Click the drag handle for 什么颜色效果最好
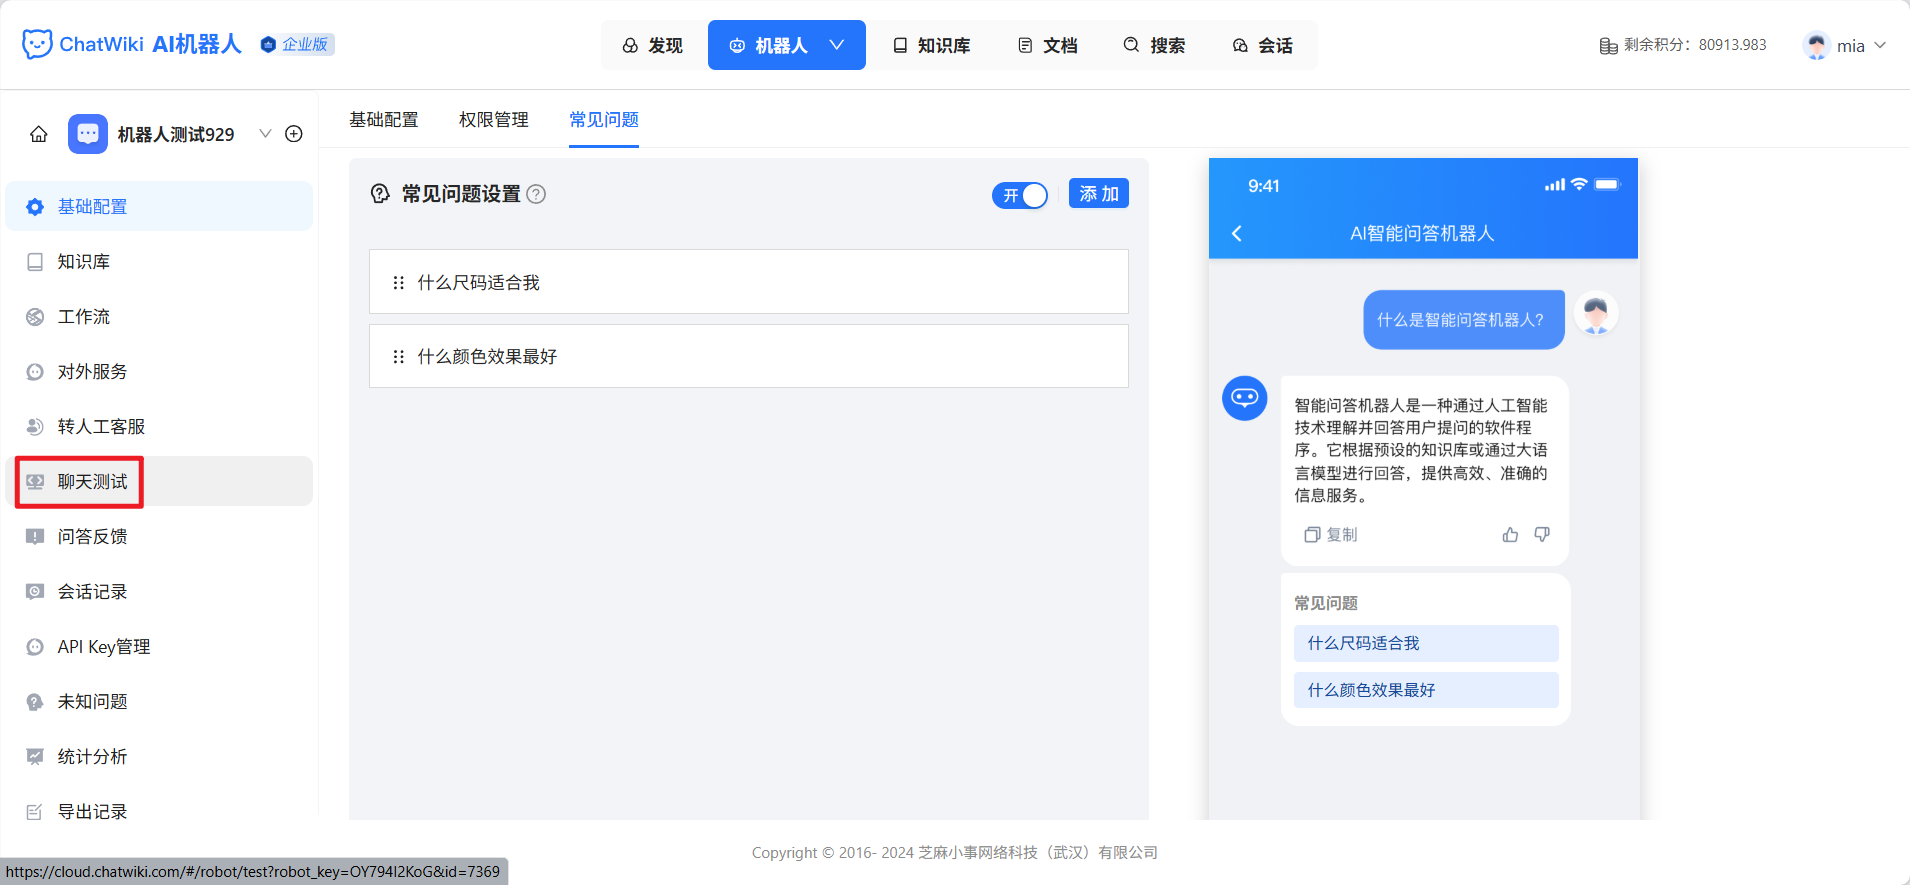This screenshot has width=1910, height=885. click(398, 357)
